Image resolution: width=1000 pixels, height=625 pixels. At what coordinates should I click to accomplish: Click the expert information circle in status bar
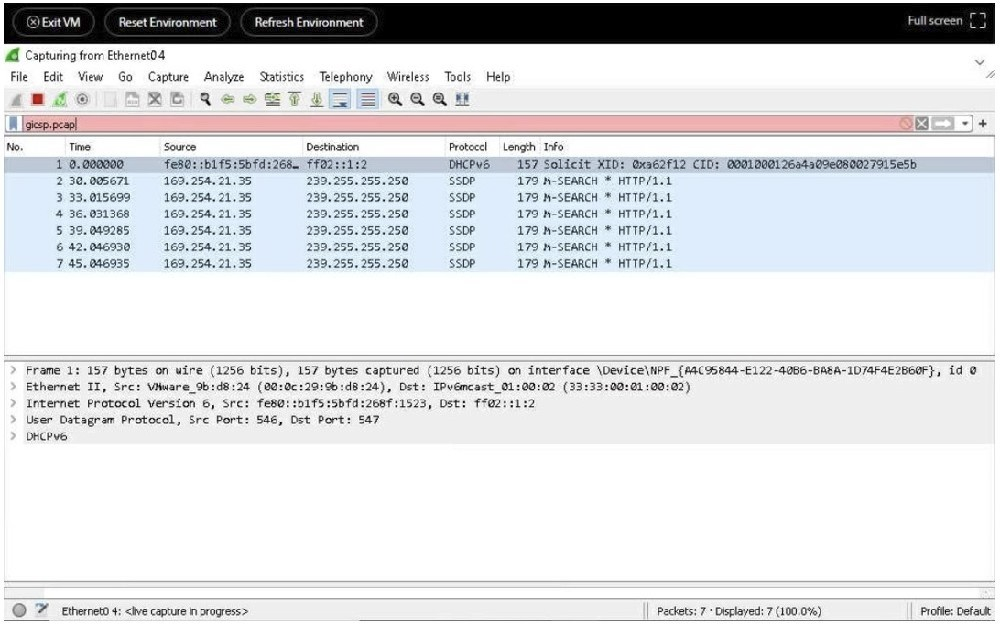coord(19,610)
